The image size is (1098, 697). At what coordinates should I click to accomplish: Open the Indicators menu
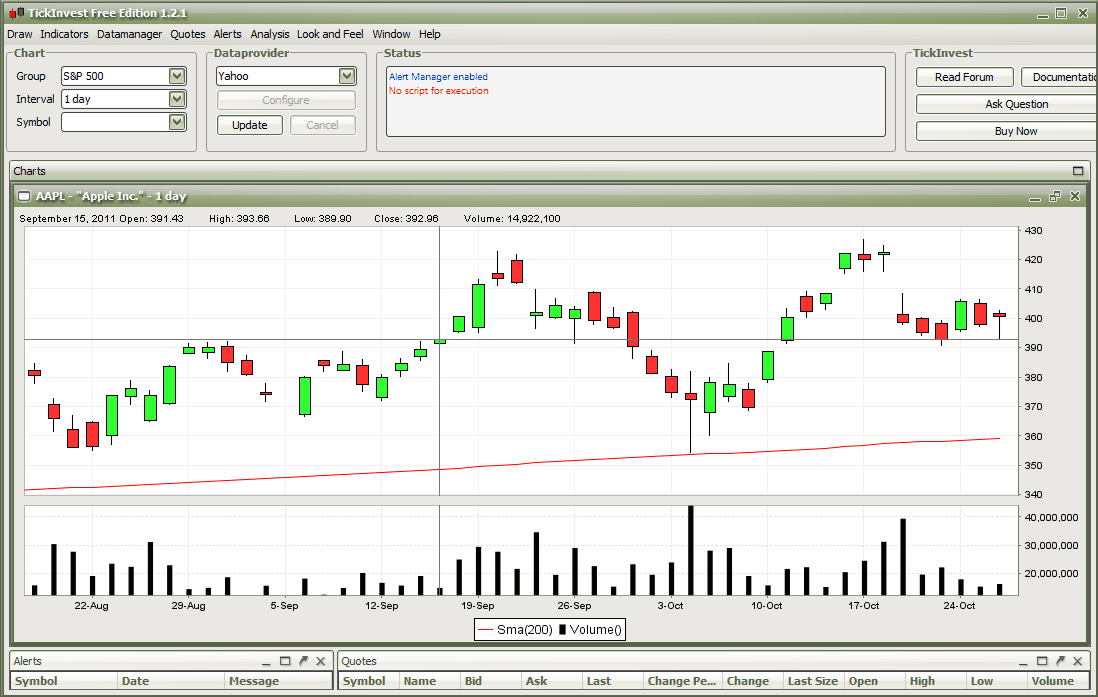pyautogui.click(x=64, y=34)
